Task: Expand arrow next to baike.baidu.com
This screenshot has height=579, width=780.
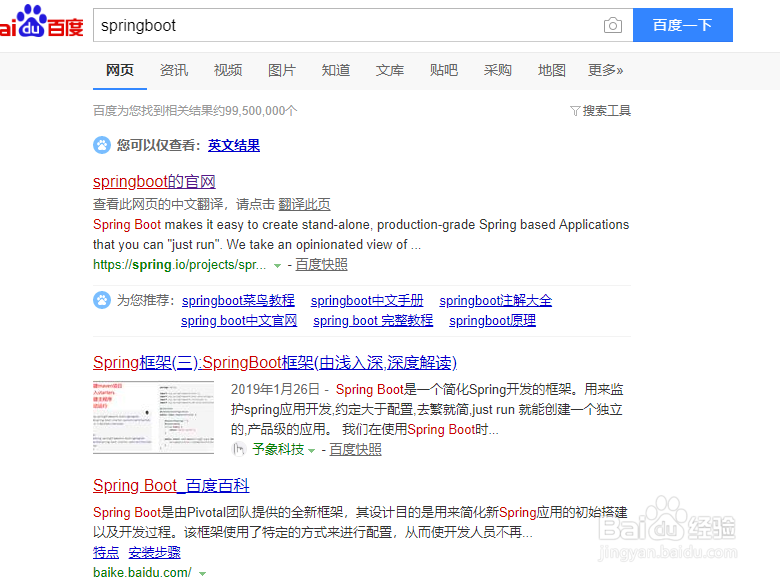Action: [202, 574]
